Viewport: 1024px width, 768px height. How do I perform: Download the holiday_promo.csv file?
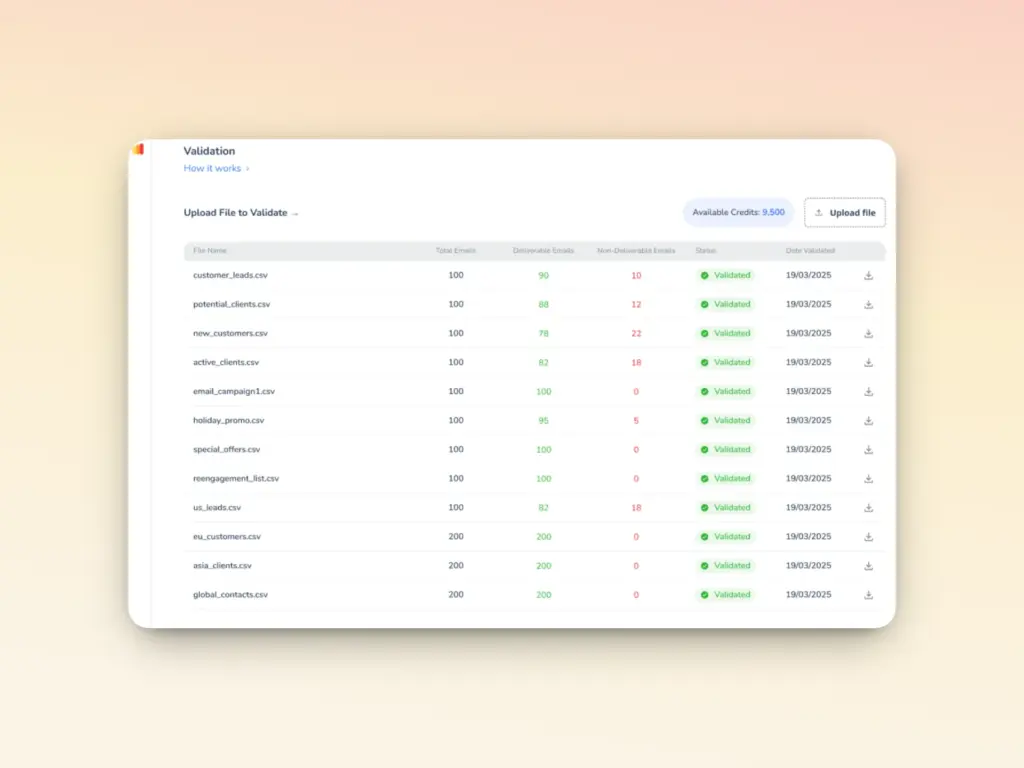click(x=868, y=420)
